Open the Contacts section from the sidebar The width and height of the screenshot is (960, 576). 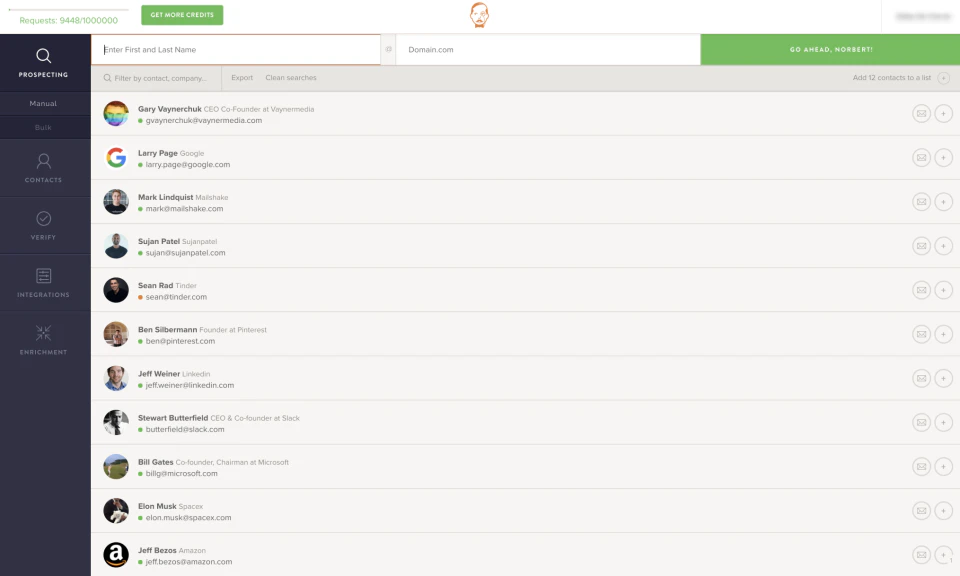43,166
